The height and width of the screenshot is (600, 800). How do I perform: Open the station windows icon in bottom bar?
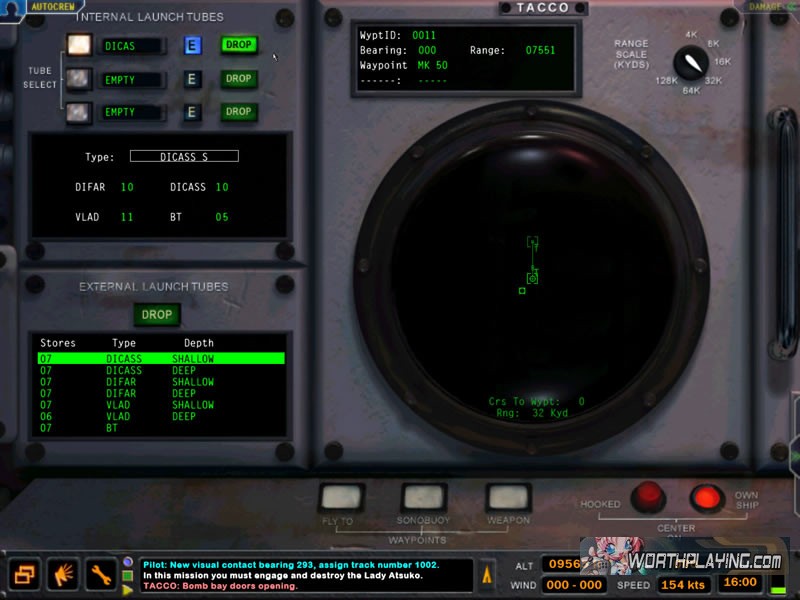pos(25,574)
